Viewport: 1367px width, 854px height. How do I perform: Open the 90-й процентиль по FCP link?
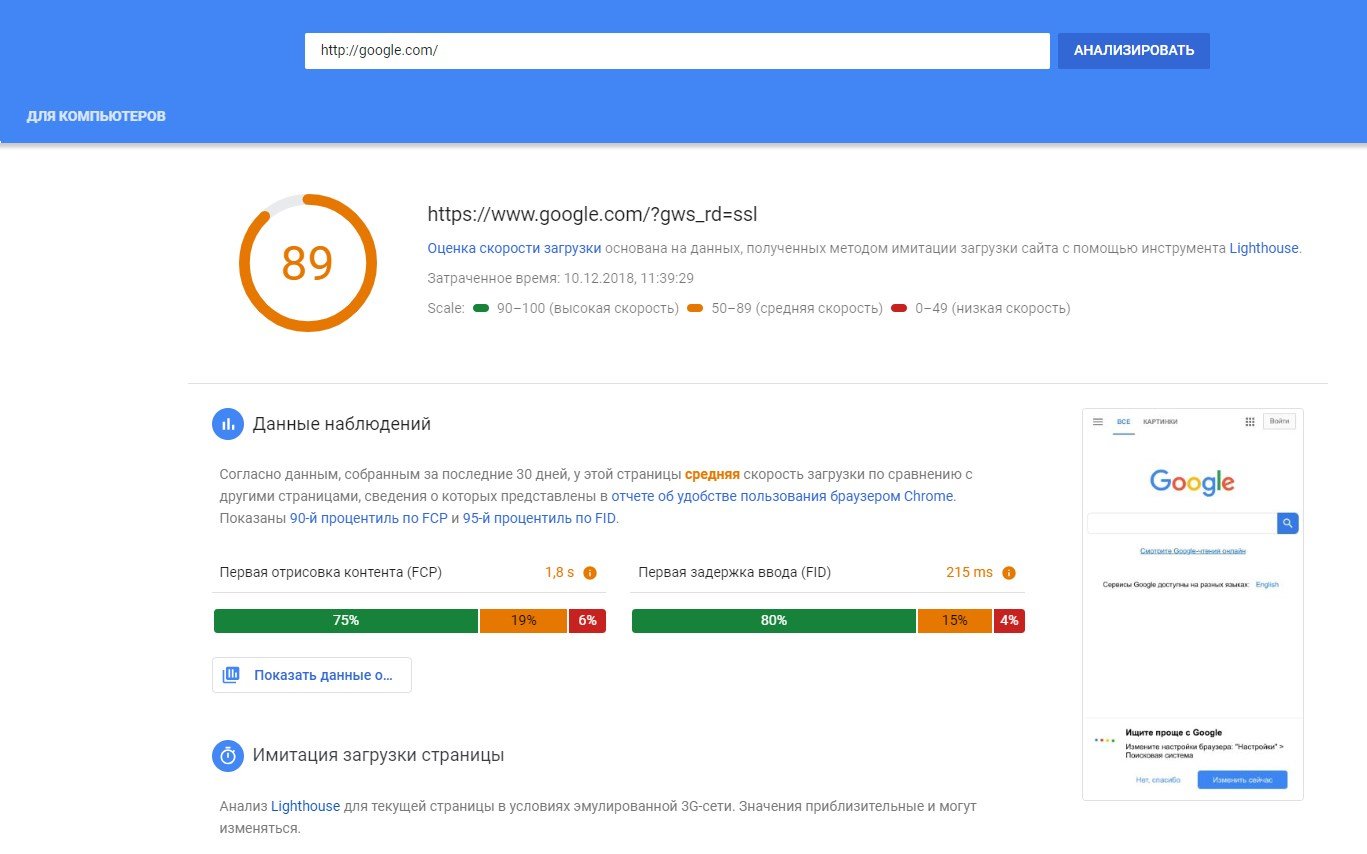368,518
